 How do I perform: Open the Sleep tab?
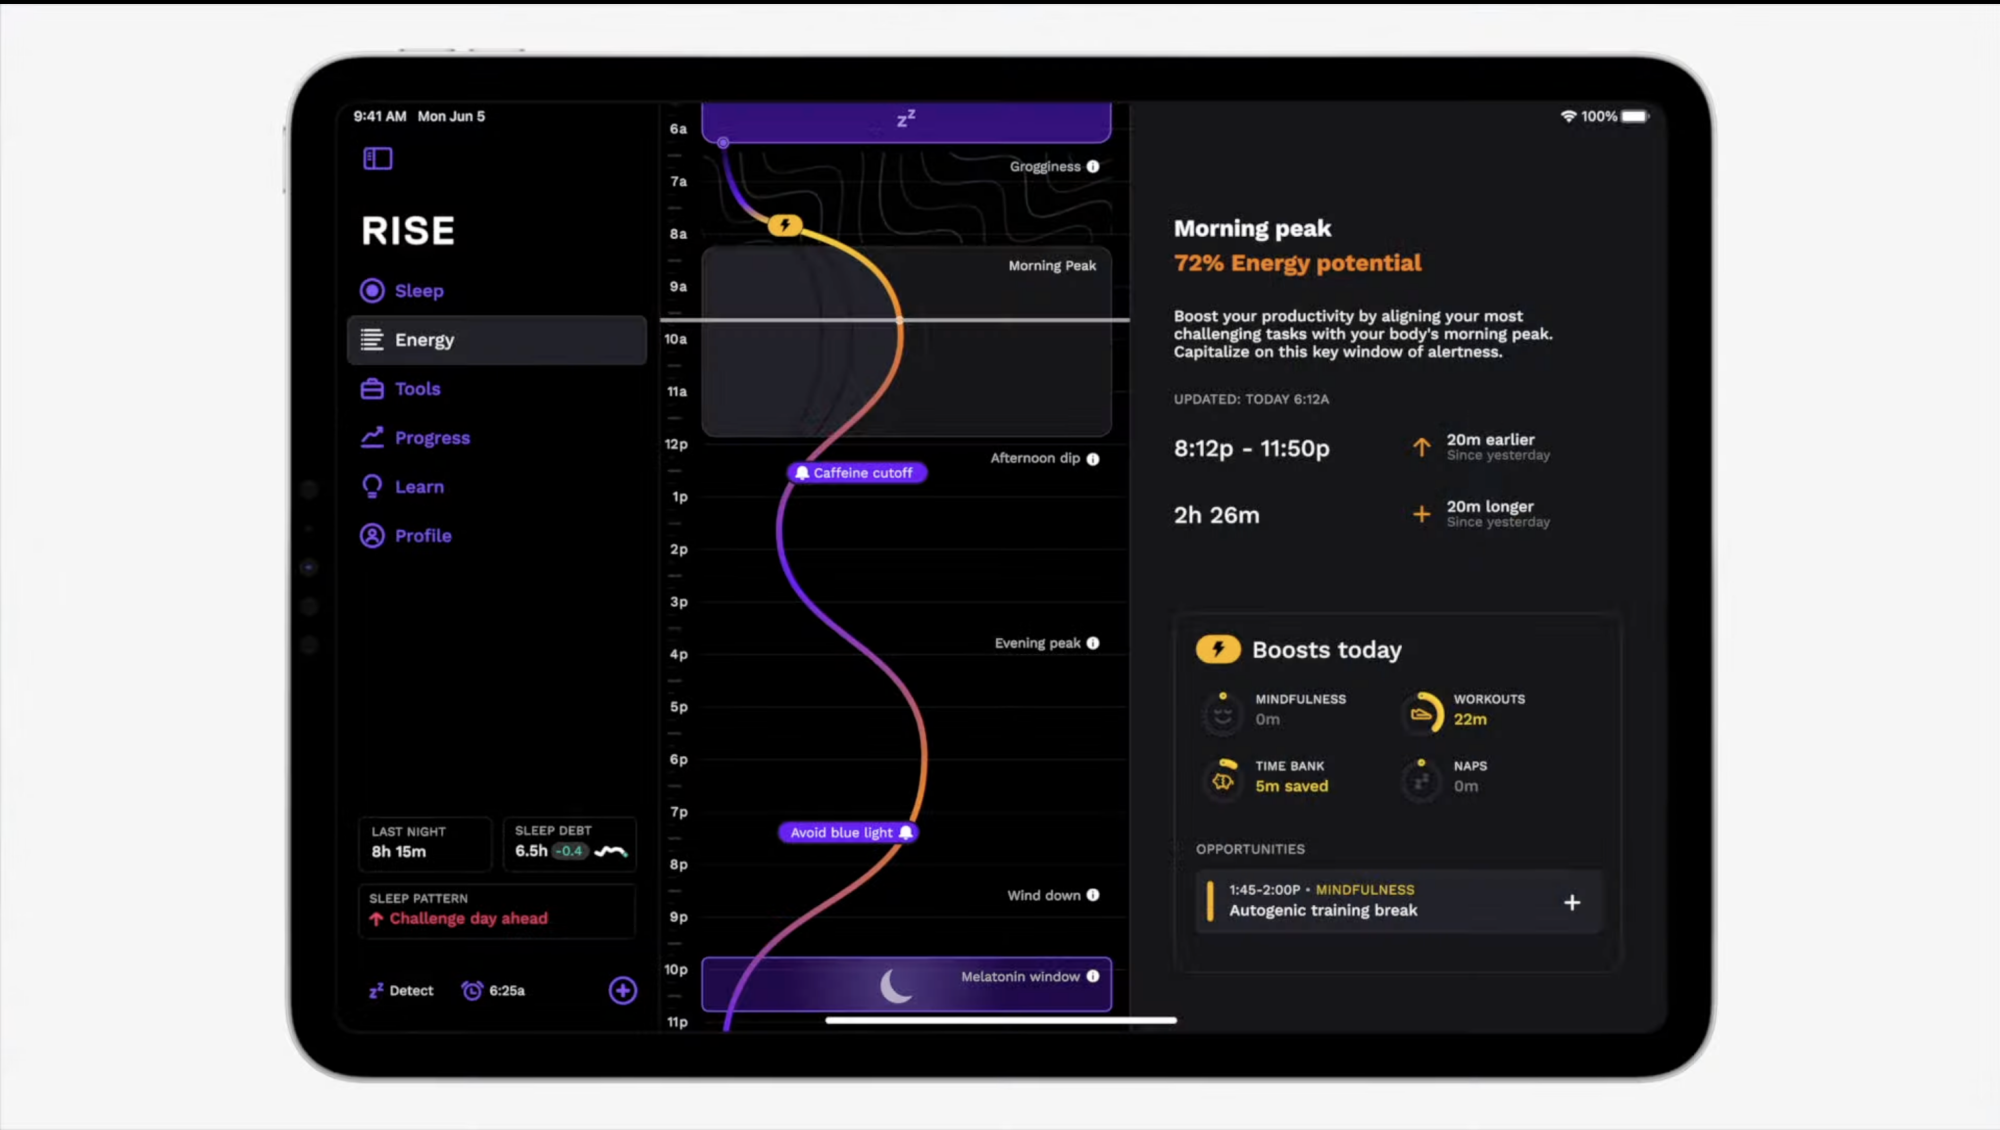coord(419,290)
